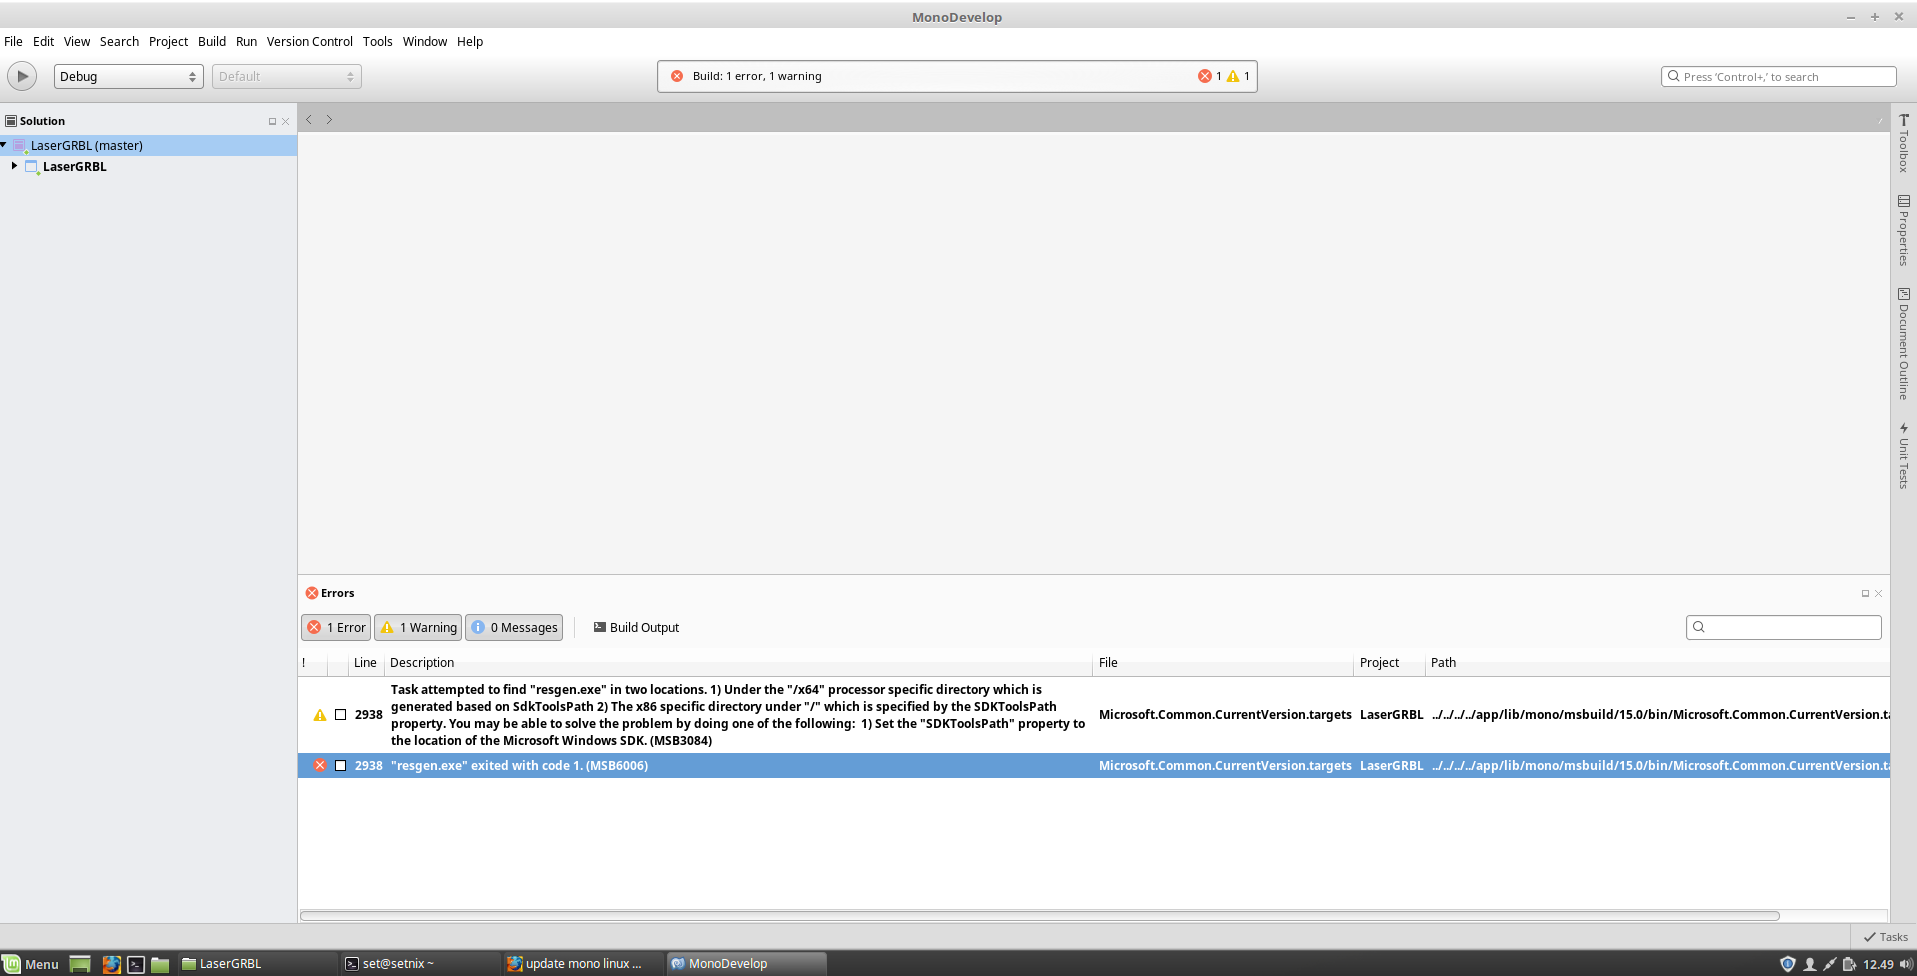Show the Build Output log

click(636, 627)
